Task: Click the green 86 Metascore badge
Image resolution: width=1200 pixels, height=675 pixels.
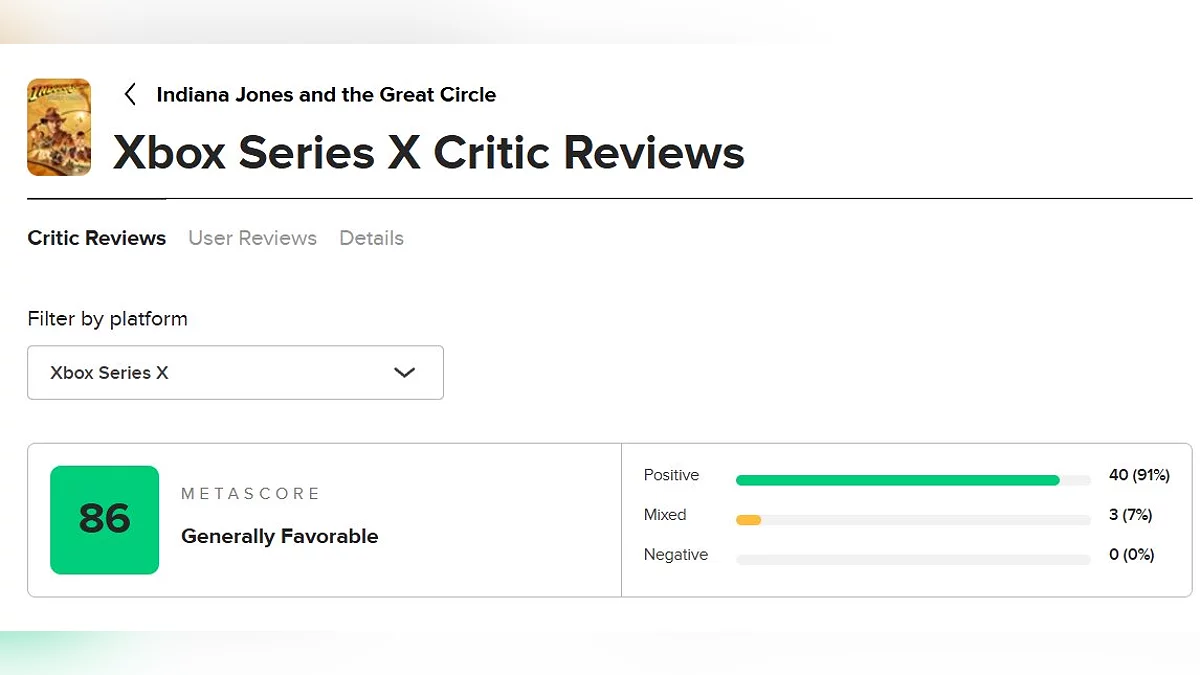Action: point(104,520)
